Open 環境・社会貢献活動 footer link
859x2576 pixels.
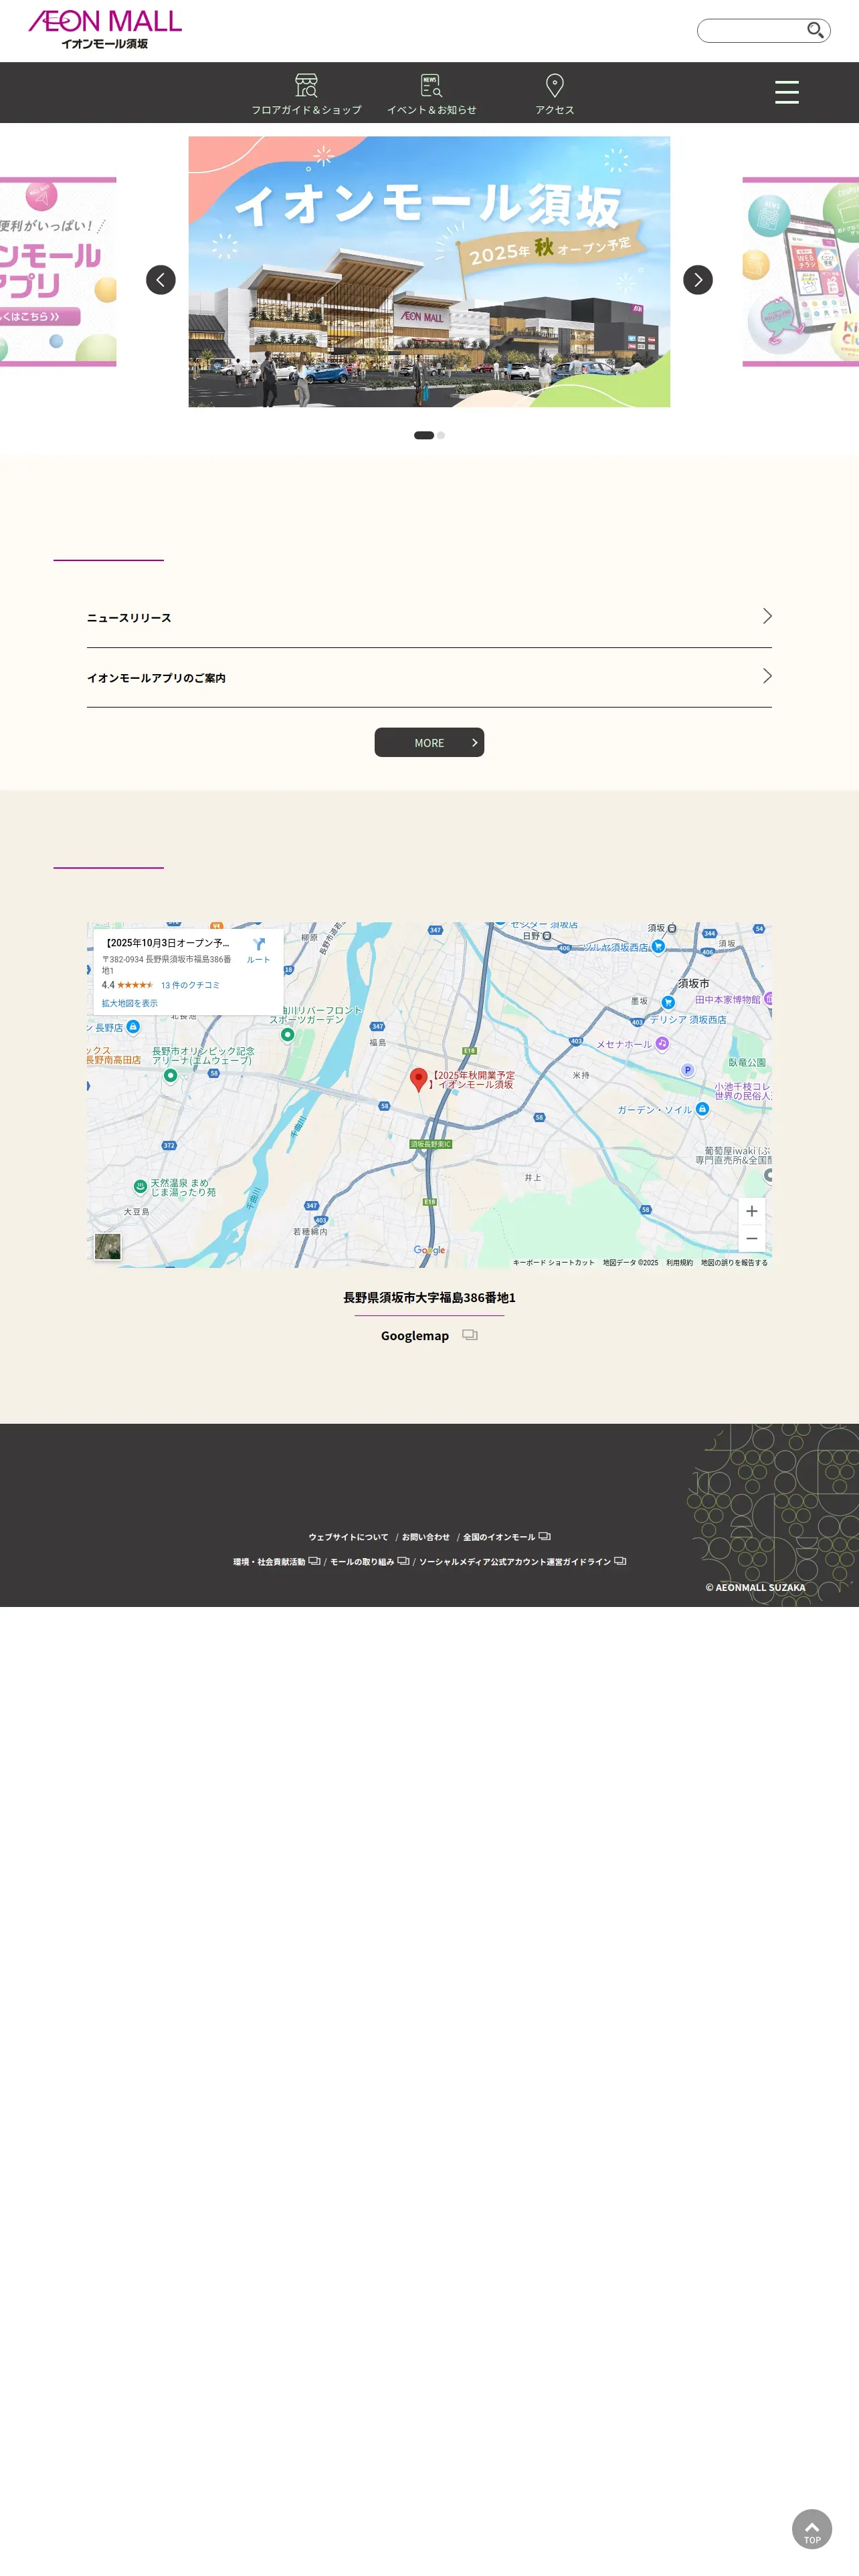[276, 1562]
